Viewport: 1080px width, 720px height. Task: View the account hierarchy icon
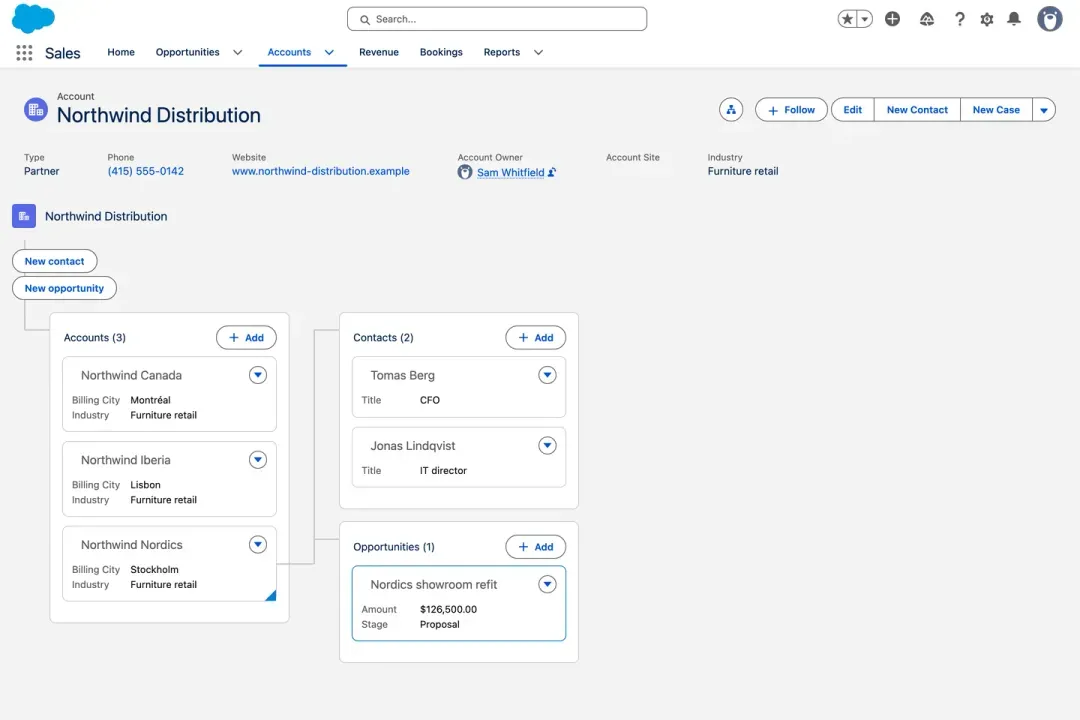click(731, 110)
